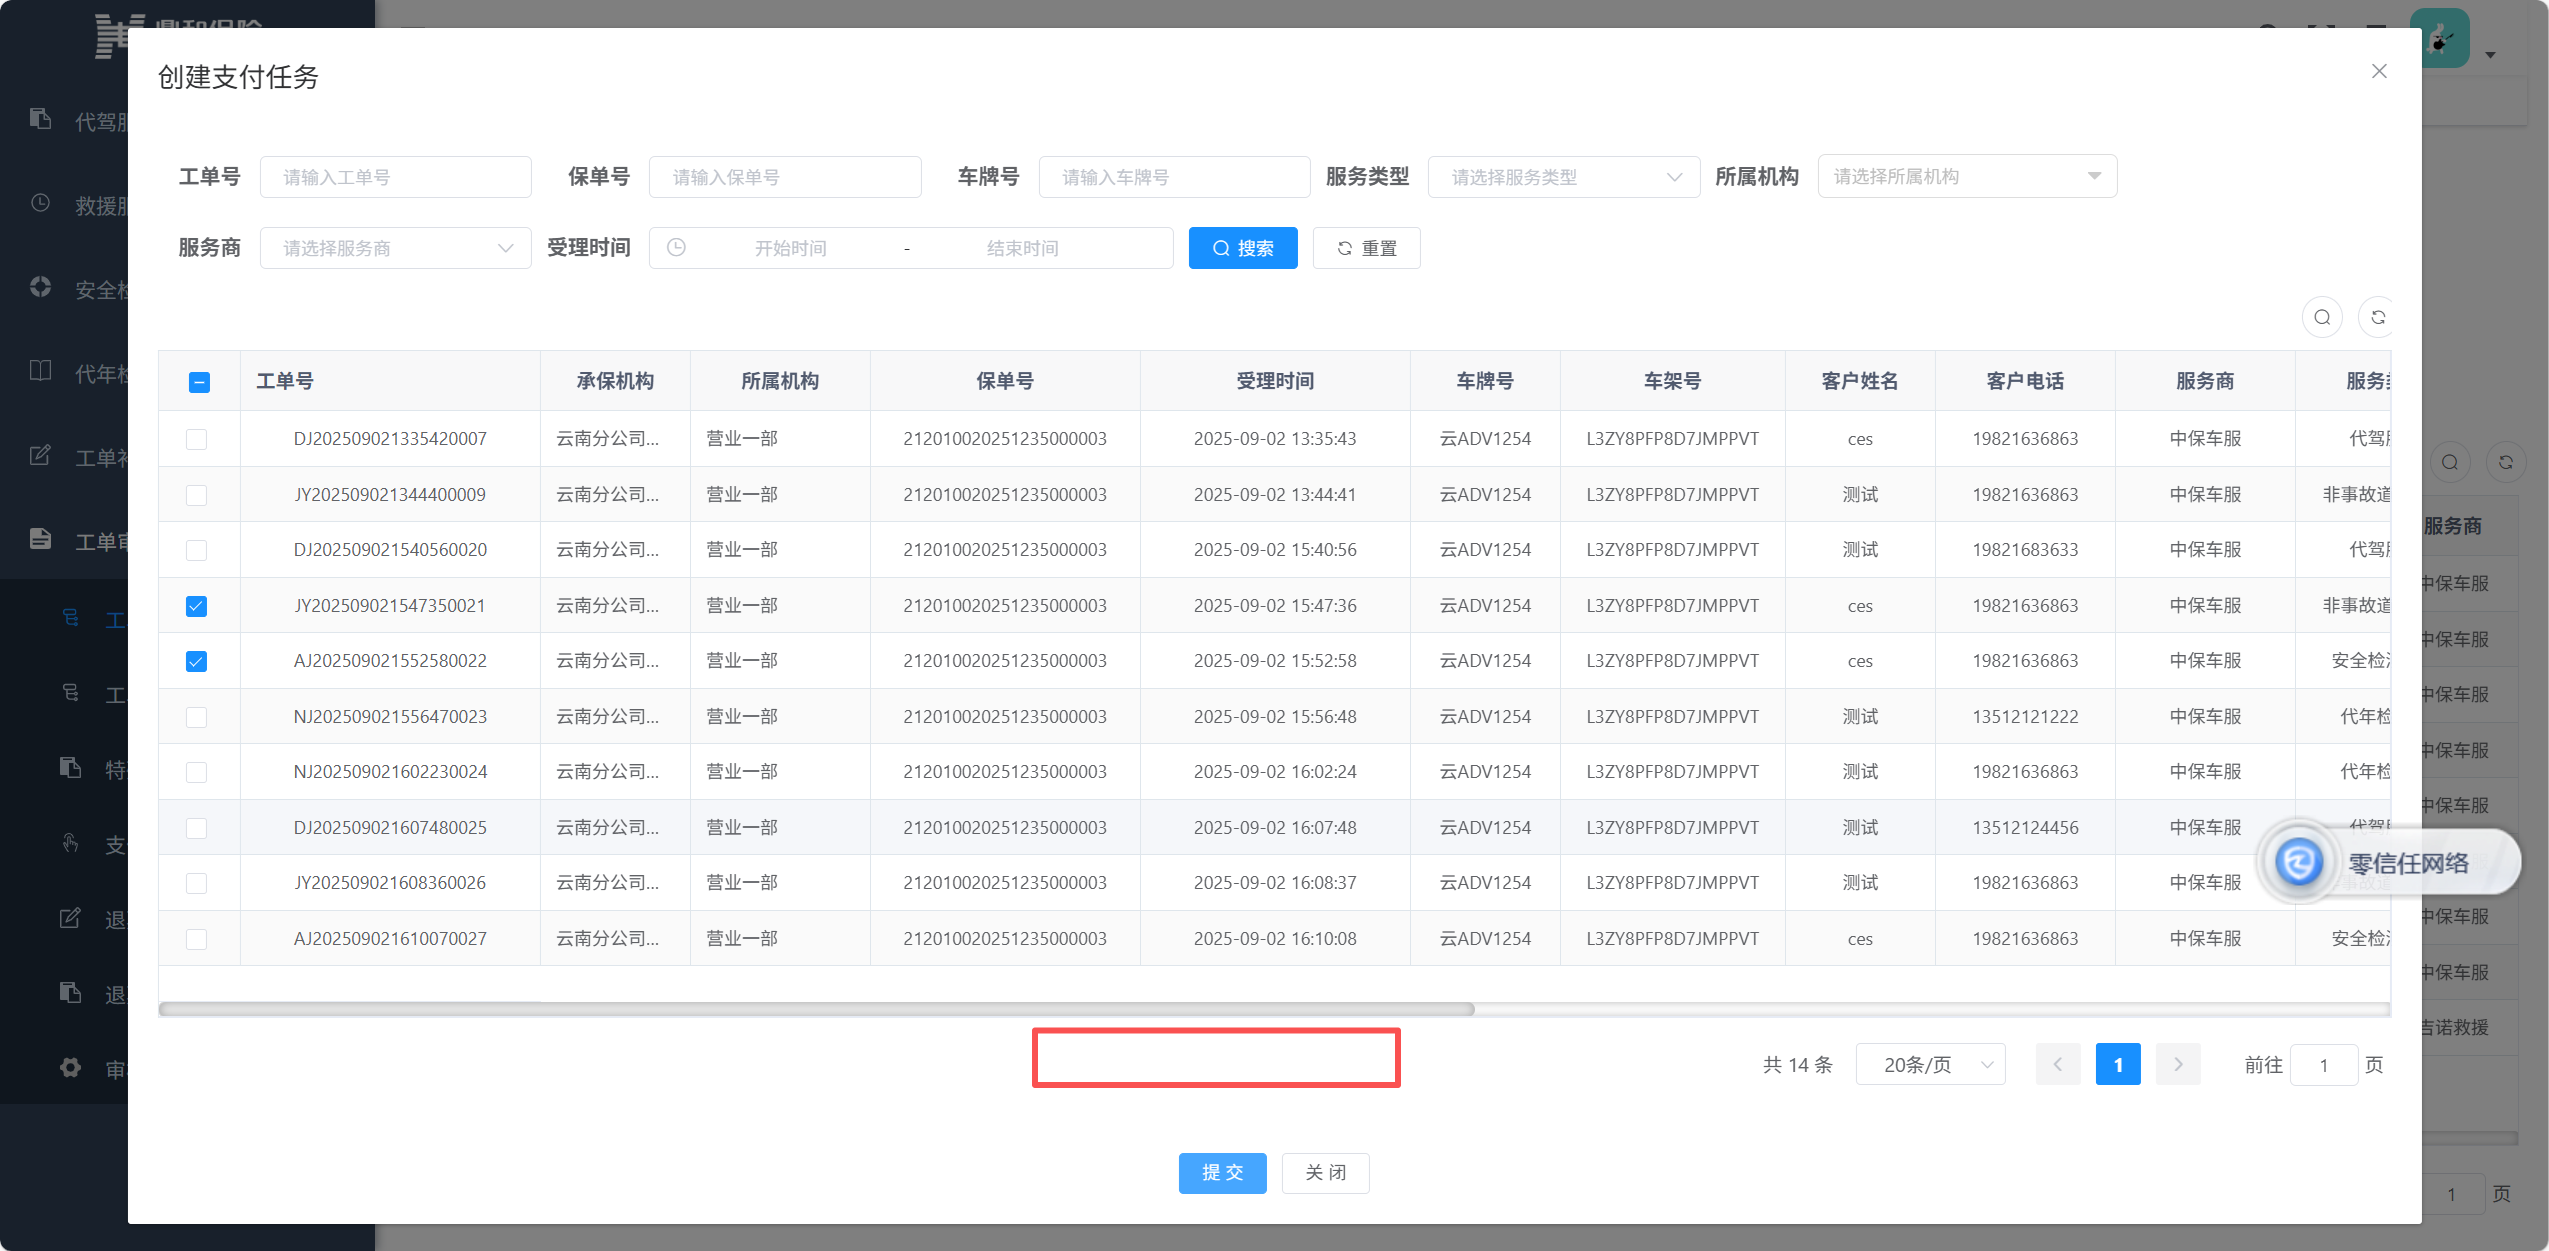
Task: Click the clock icon in the 受理时间 field
Action: point(676,247)
